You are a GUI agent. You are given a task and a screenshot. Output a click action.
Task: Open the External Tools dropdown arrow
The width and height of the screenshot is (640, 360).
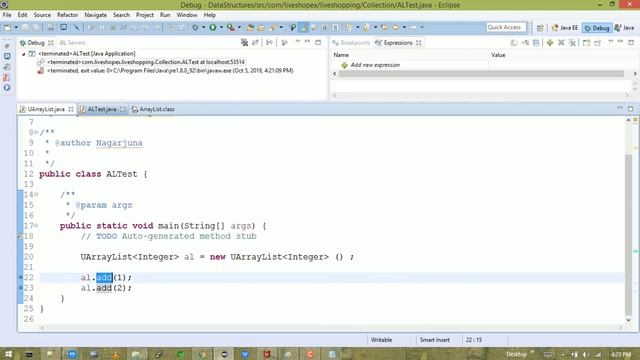[240, 27]
